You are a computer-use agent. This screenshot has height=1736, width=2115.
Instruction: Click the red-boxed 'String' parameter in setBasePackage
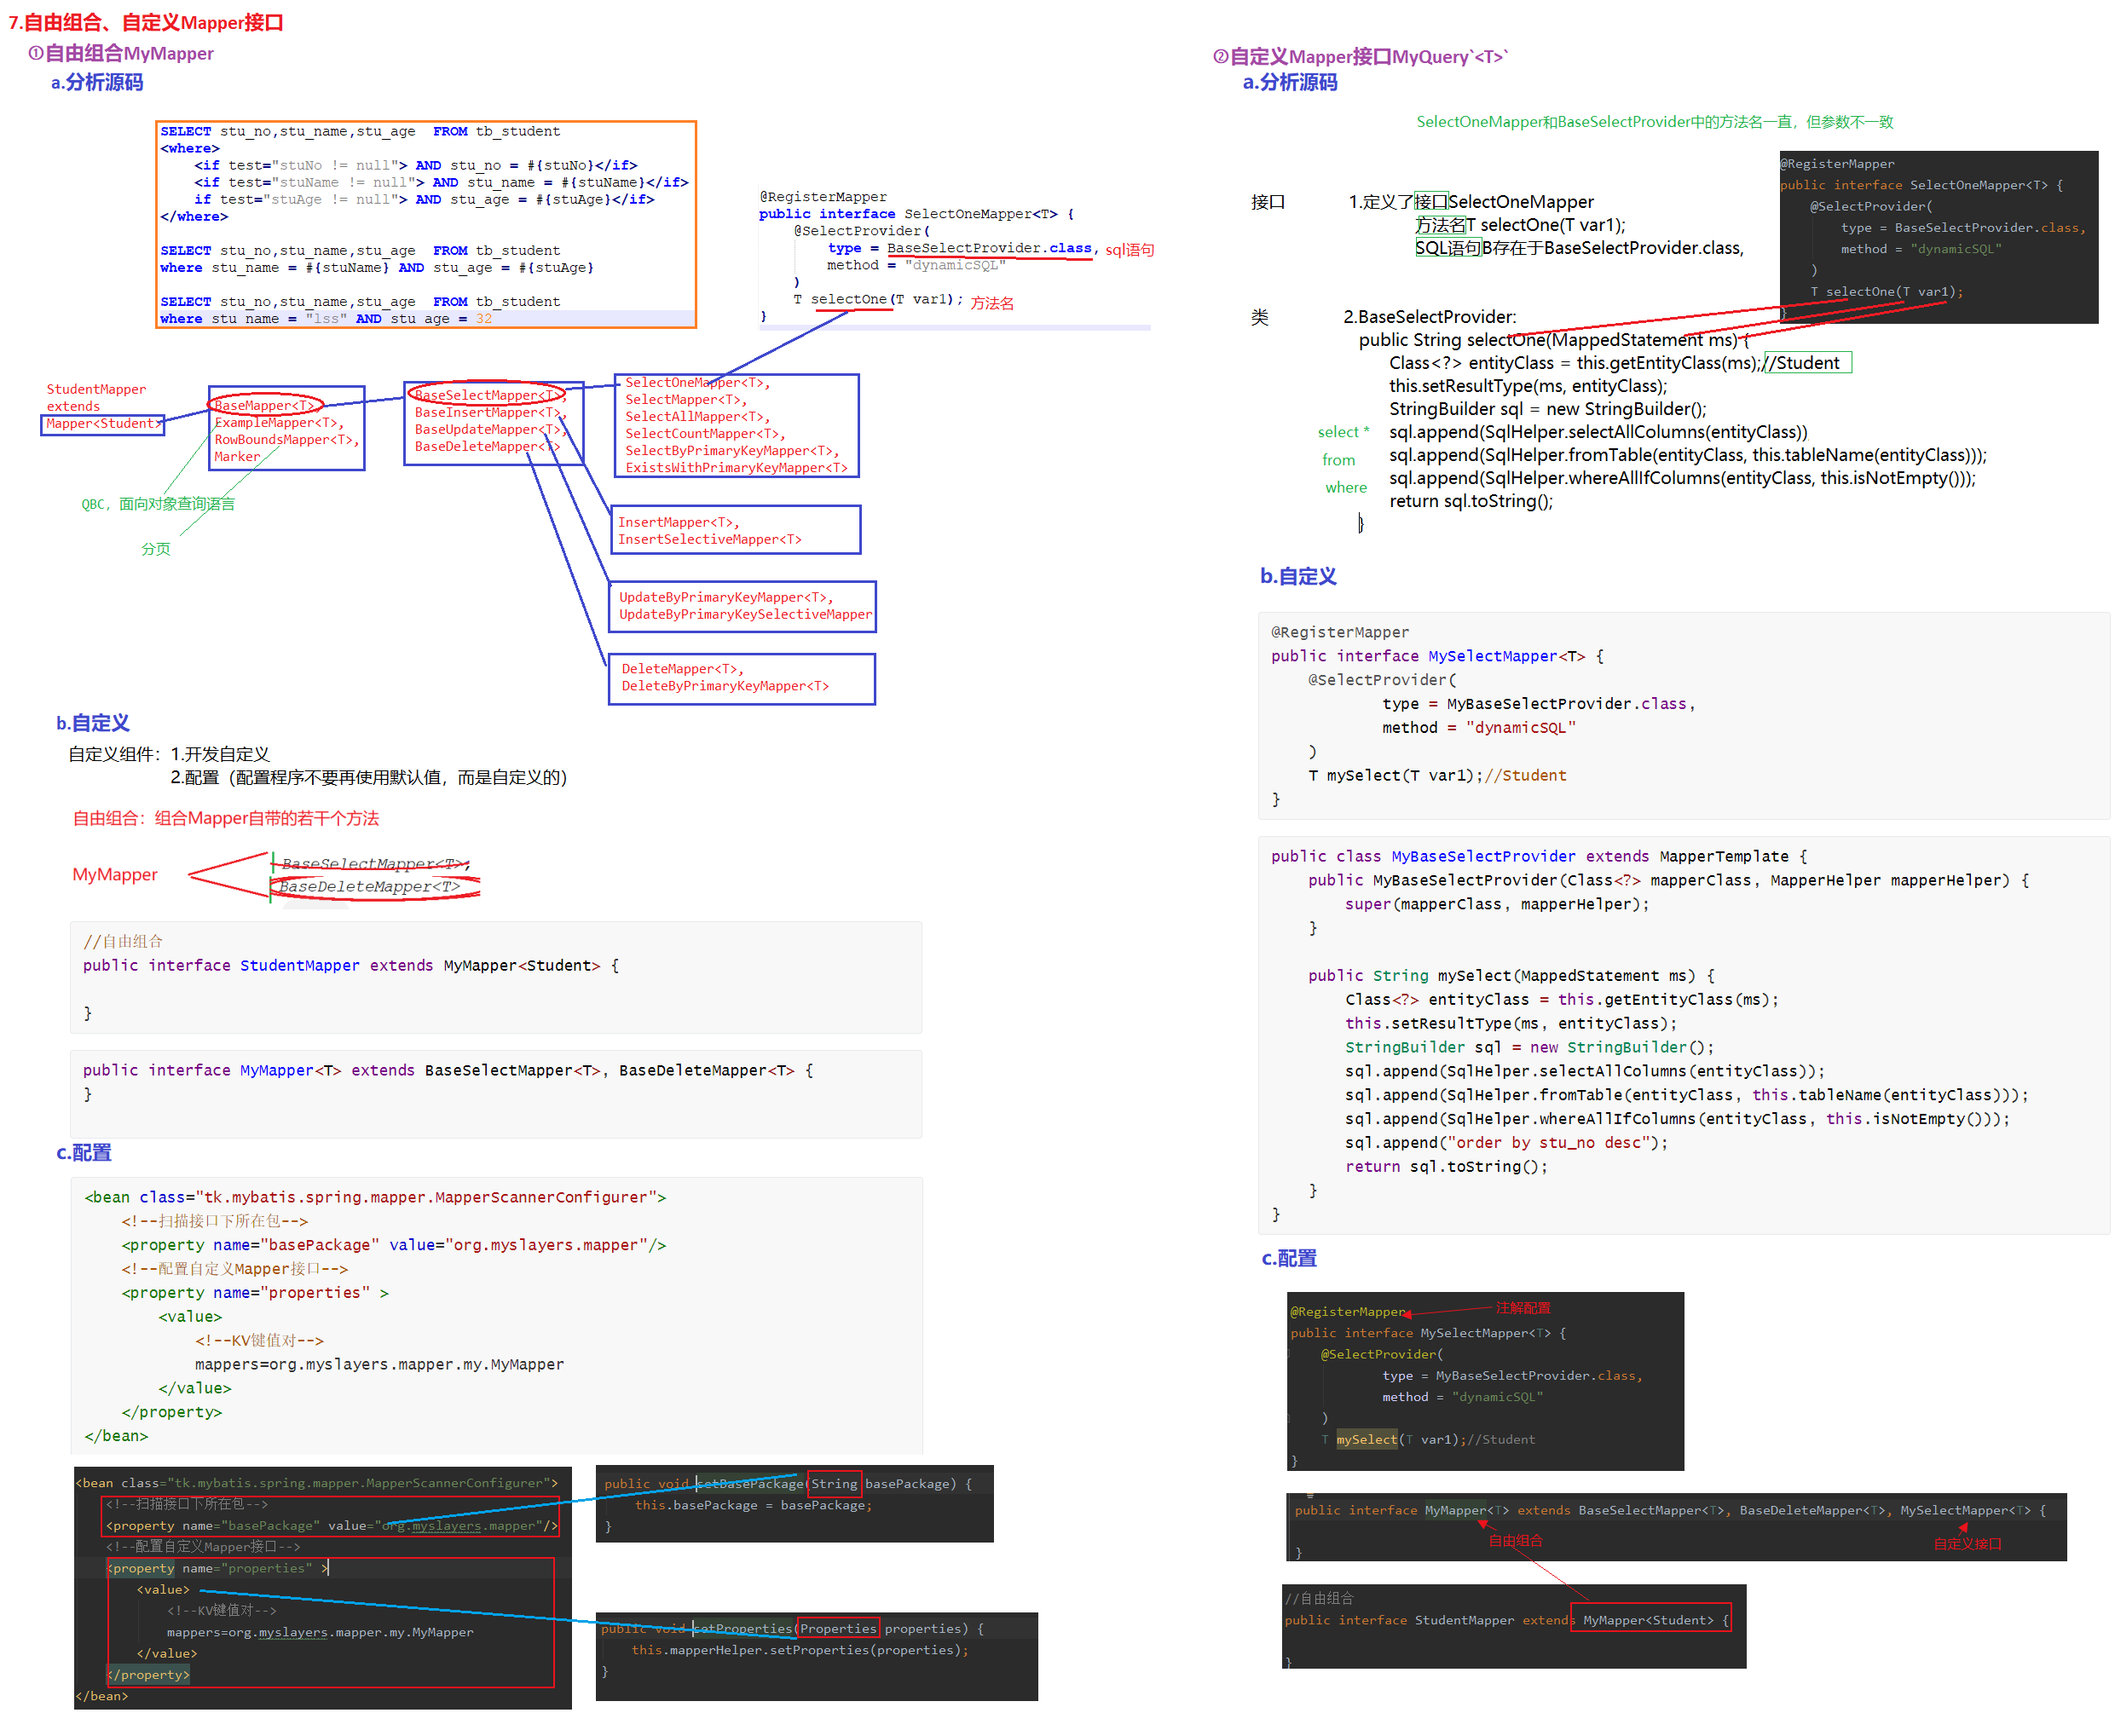click(833, 1483)
